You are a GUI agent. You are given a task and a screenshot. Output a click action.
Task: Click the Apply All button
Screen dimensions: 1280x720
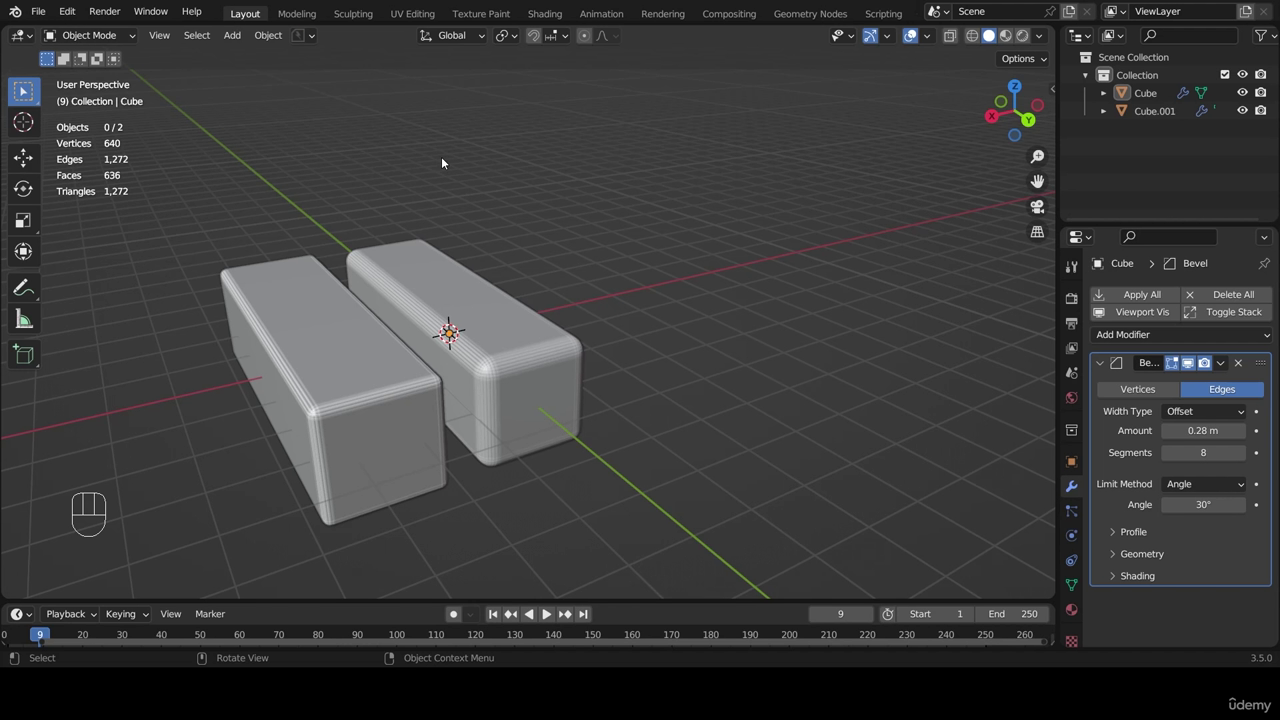tap(1134, 295)
